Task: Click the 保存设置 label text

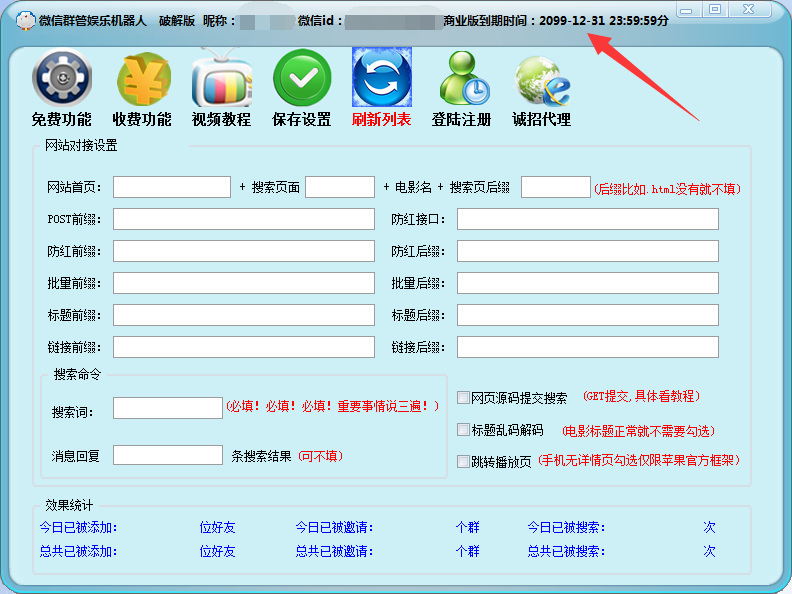Action: (302, 120)
